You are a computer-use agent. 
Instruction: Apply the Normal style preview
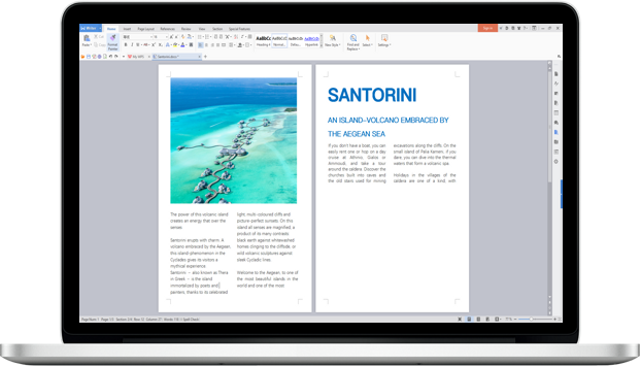point(279,40)
